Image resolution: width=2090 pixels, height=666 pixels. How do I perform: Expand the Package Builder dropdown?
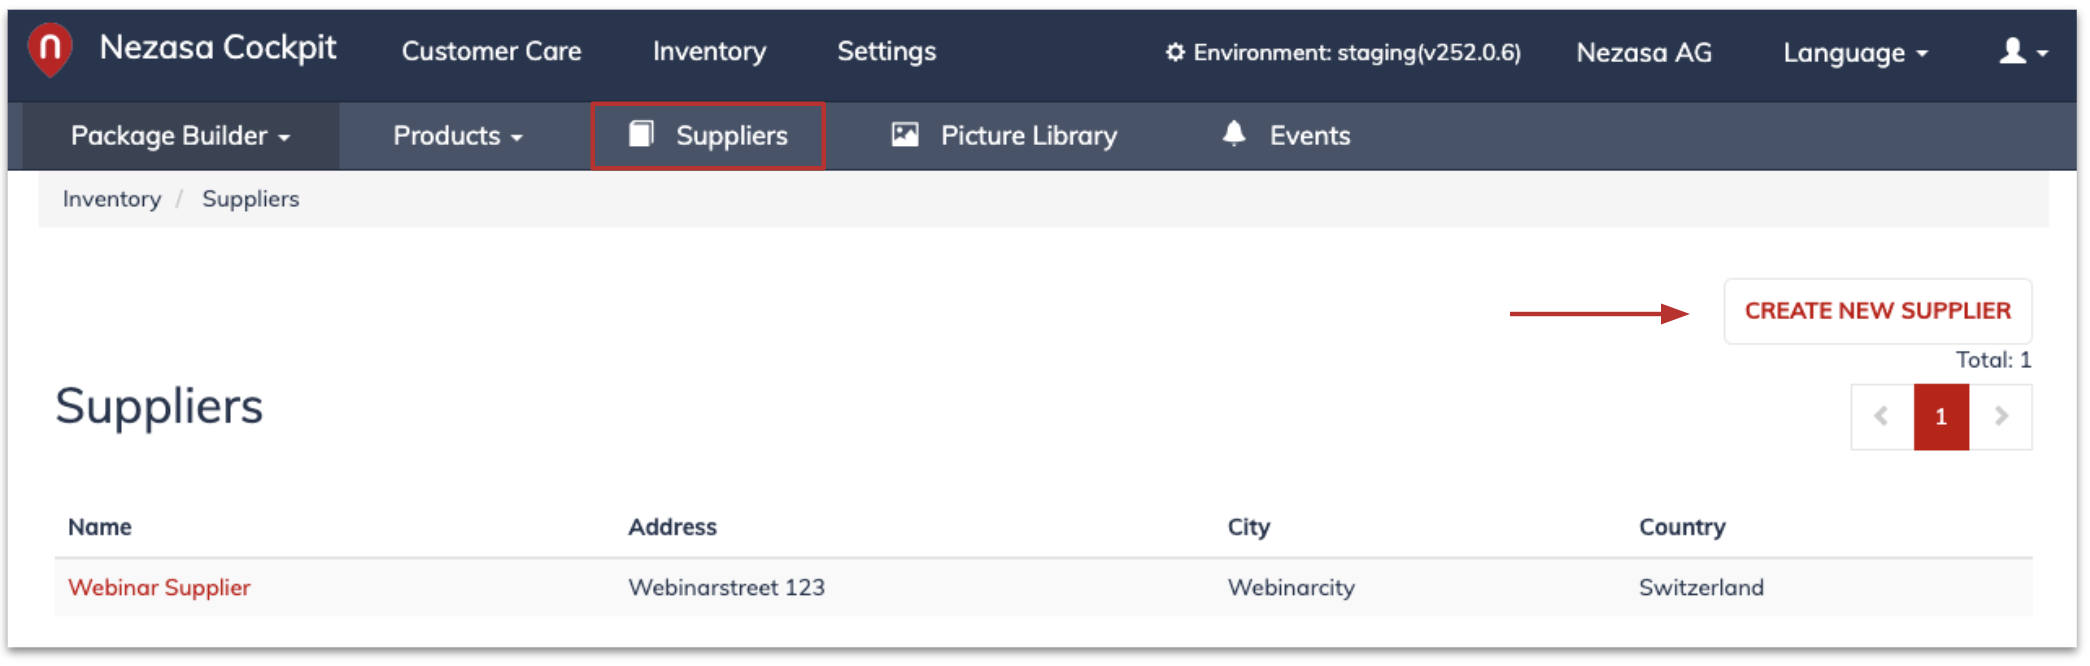pos(181,136)
